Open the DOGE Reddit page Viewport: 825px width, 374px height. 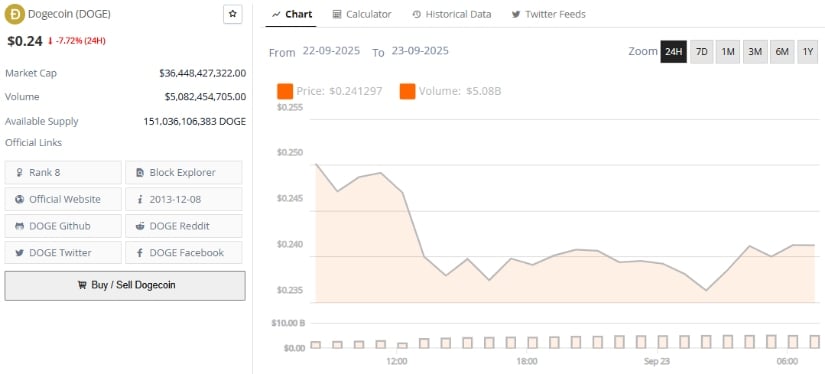tap(184, 226)
